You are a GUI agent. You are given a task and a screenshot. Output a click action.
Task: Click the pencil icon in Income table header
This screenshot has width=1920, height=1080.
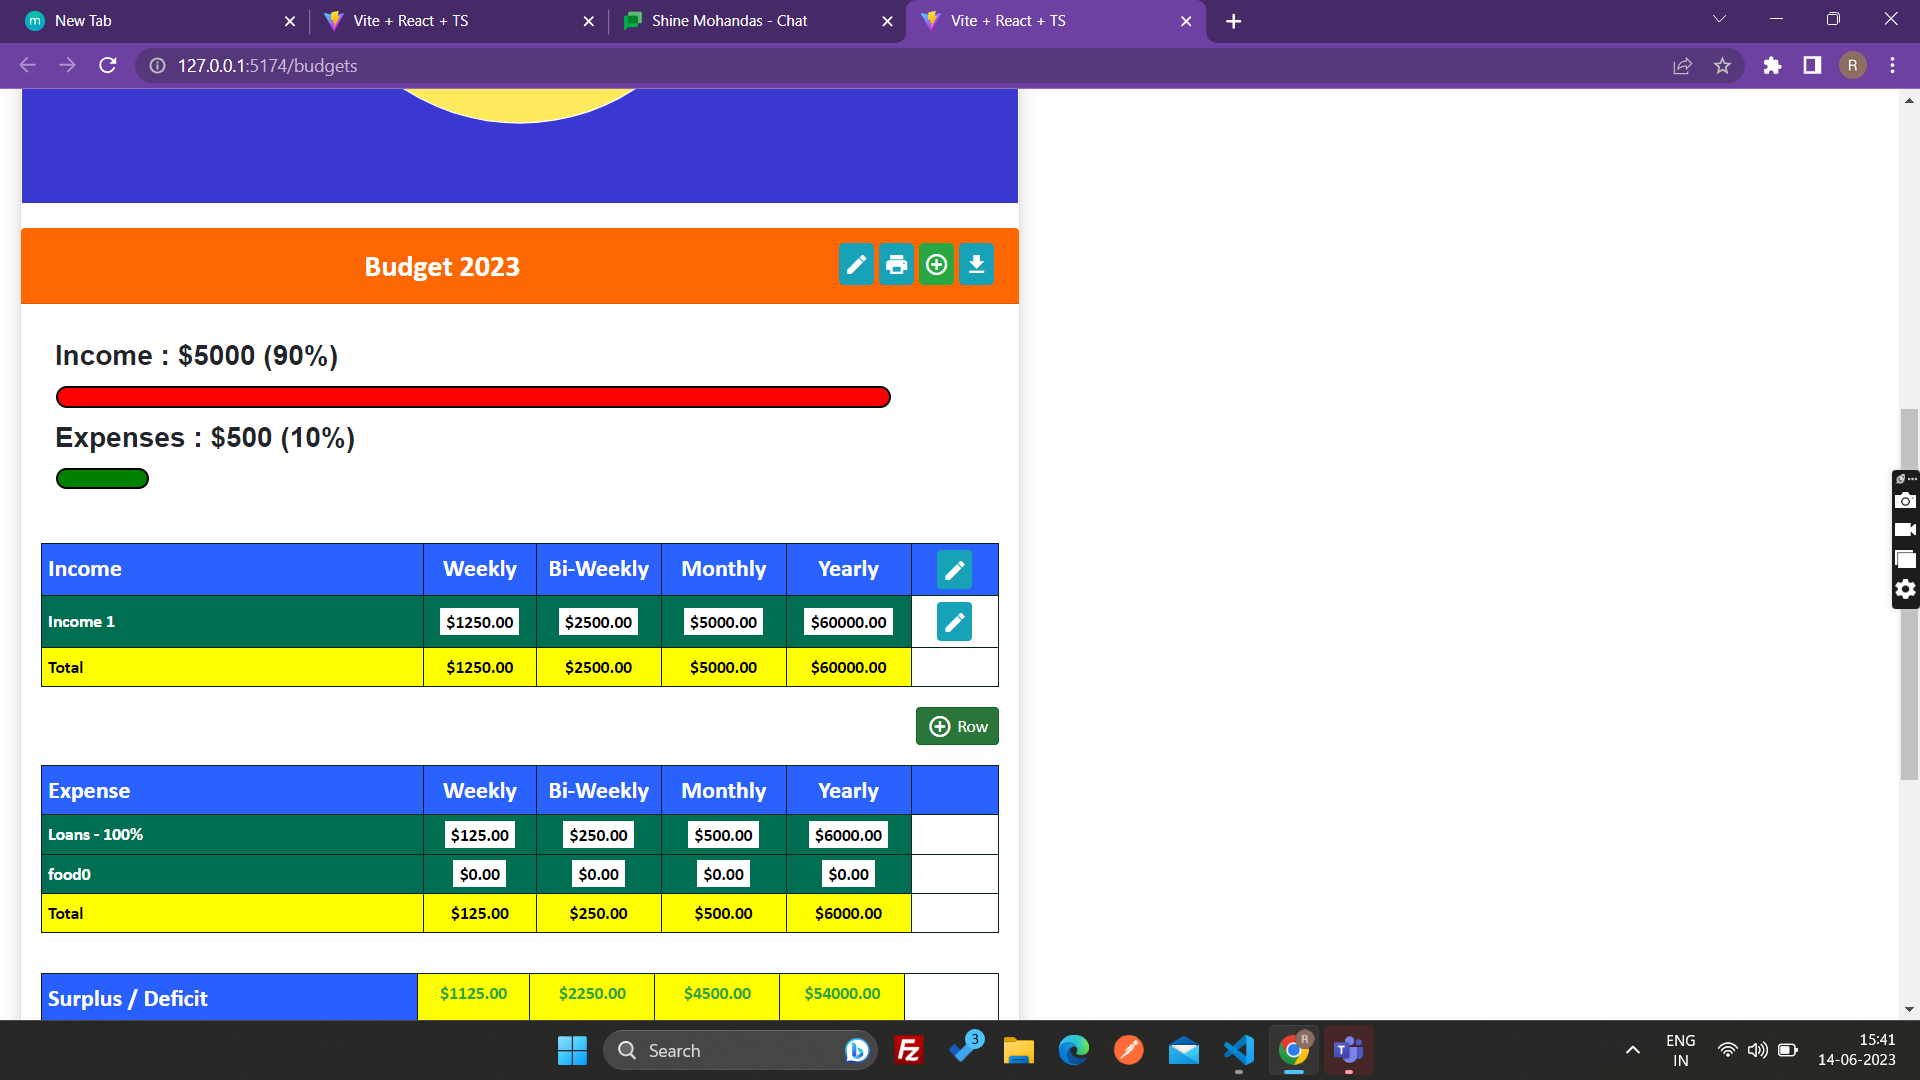point(954,570)
